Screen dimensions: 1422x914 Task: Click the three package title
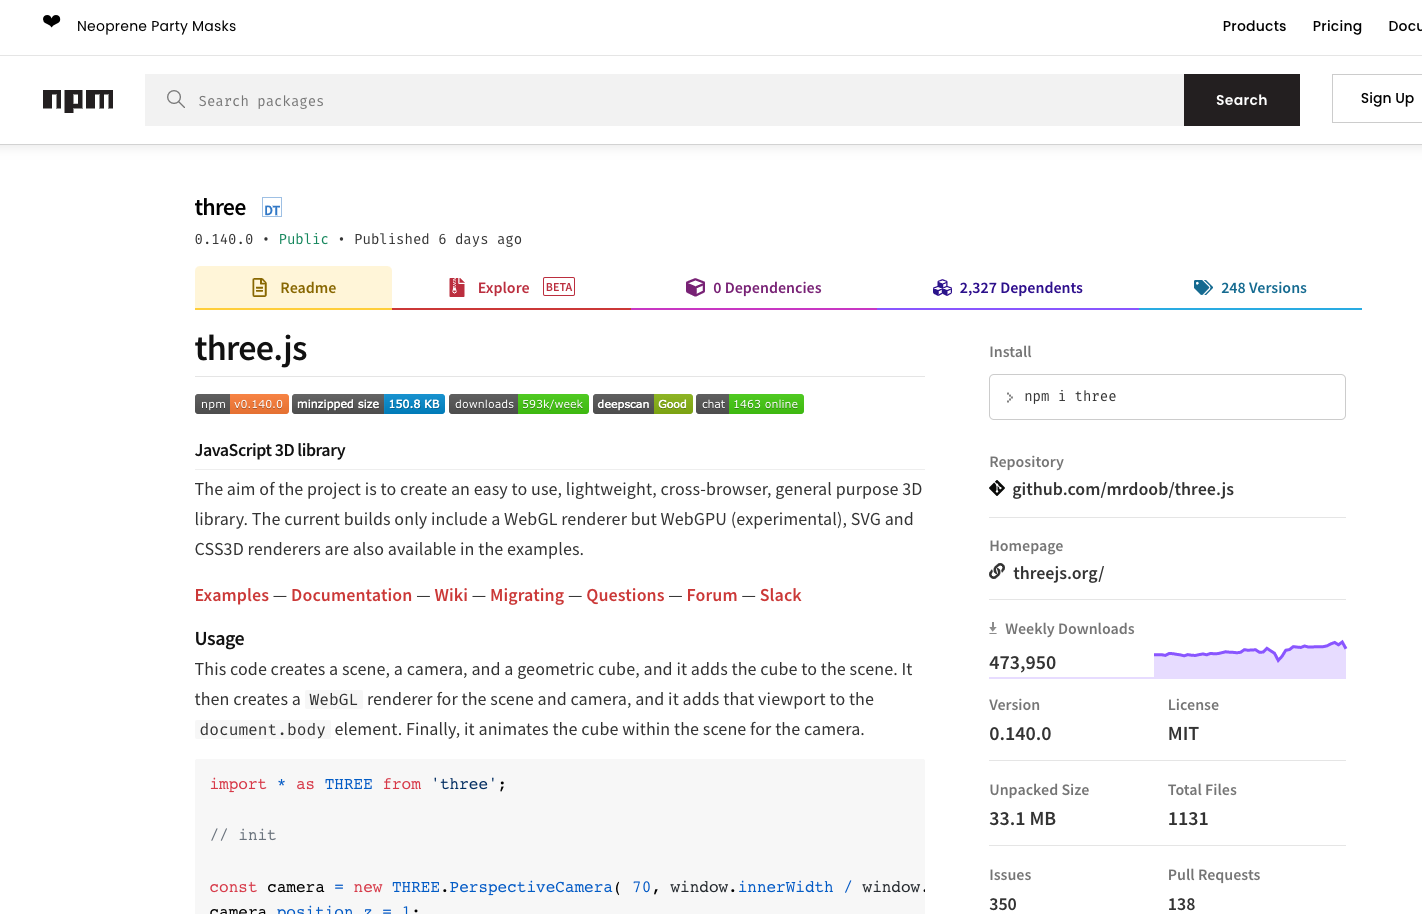[x=220, y=207]
